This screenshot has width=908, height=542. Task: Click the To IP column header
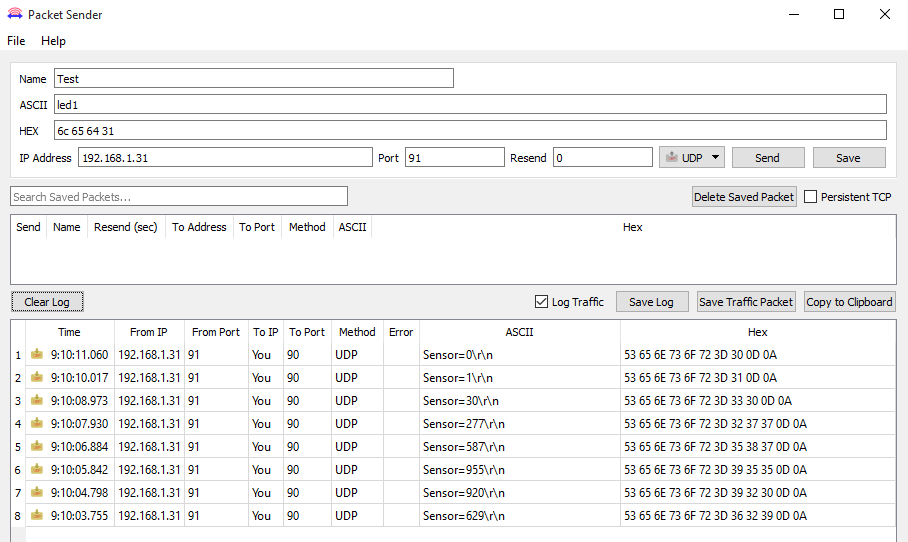click(266, 332)
